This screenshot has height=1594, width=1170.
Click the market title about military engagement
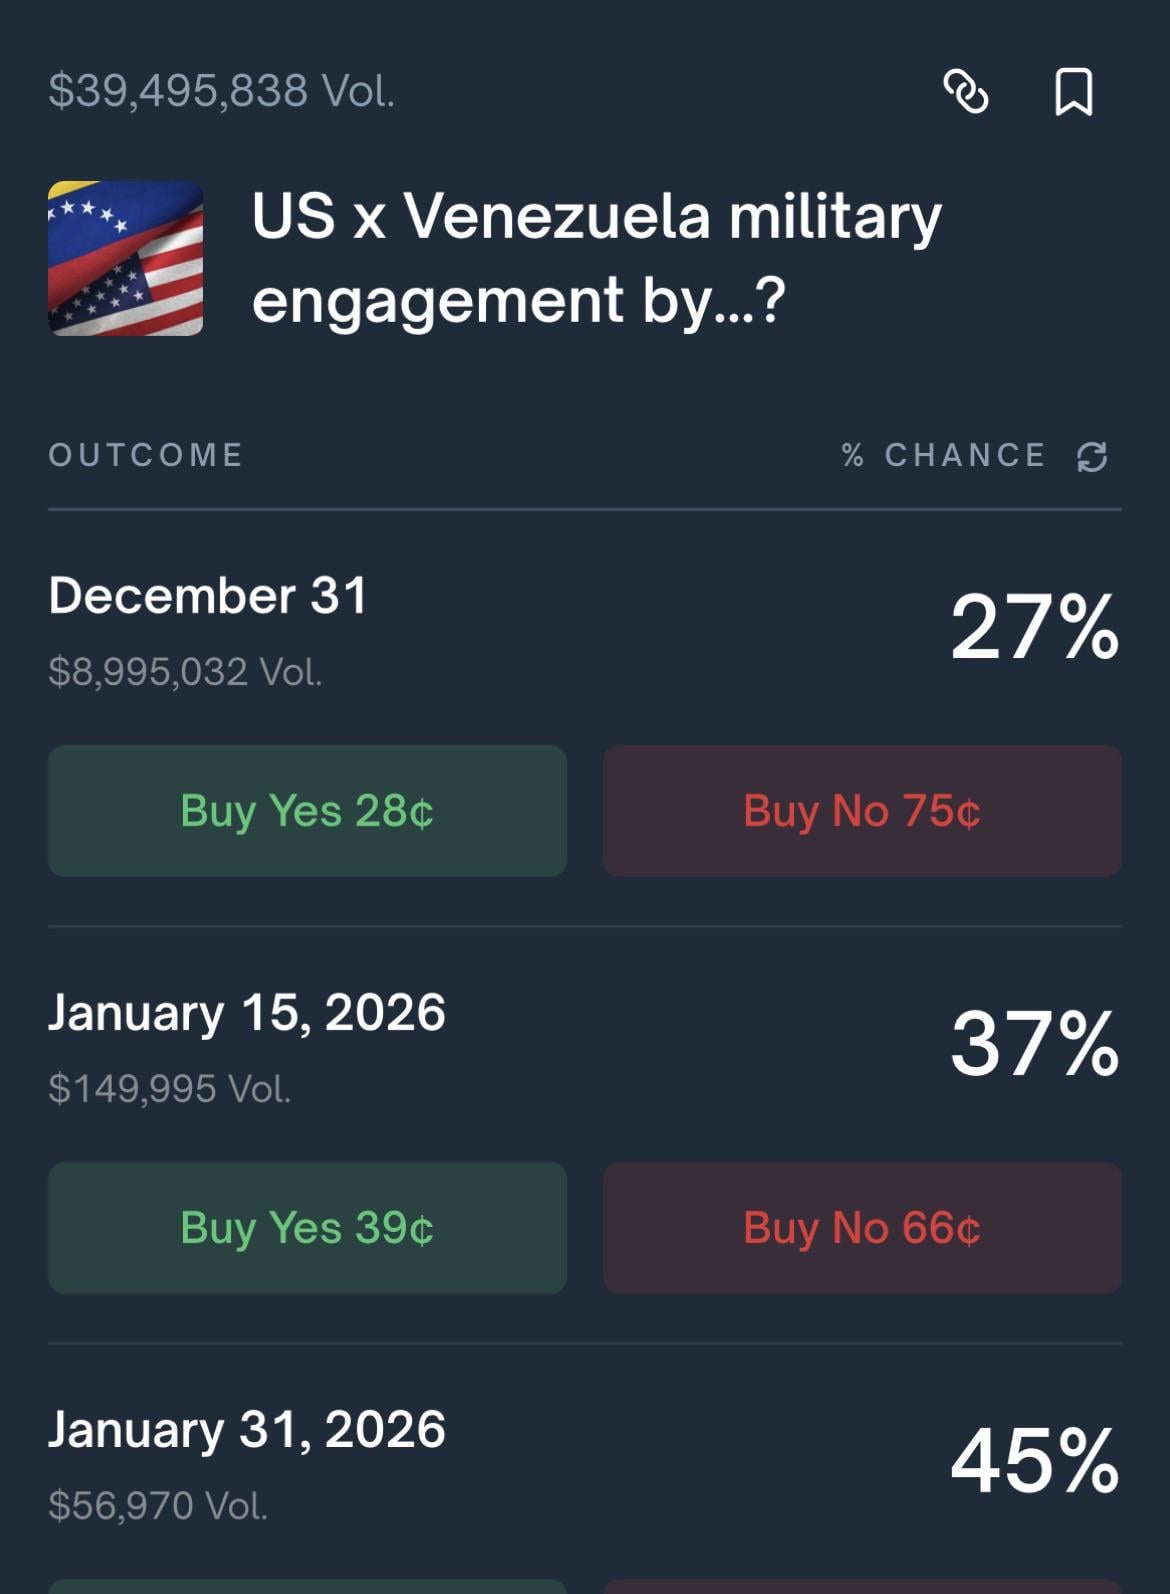596,258
